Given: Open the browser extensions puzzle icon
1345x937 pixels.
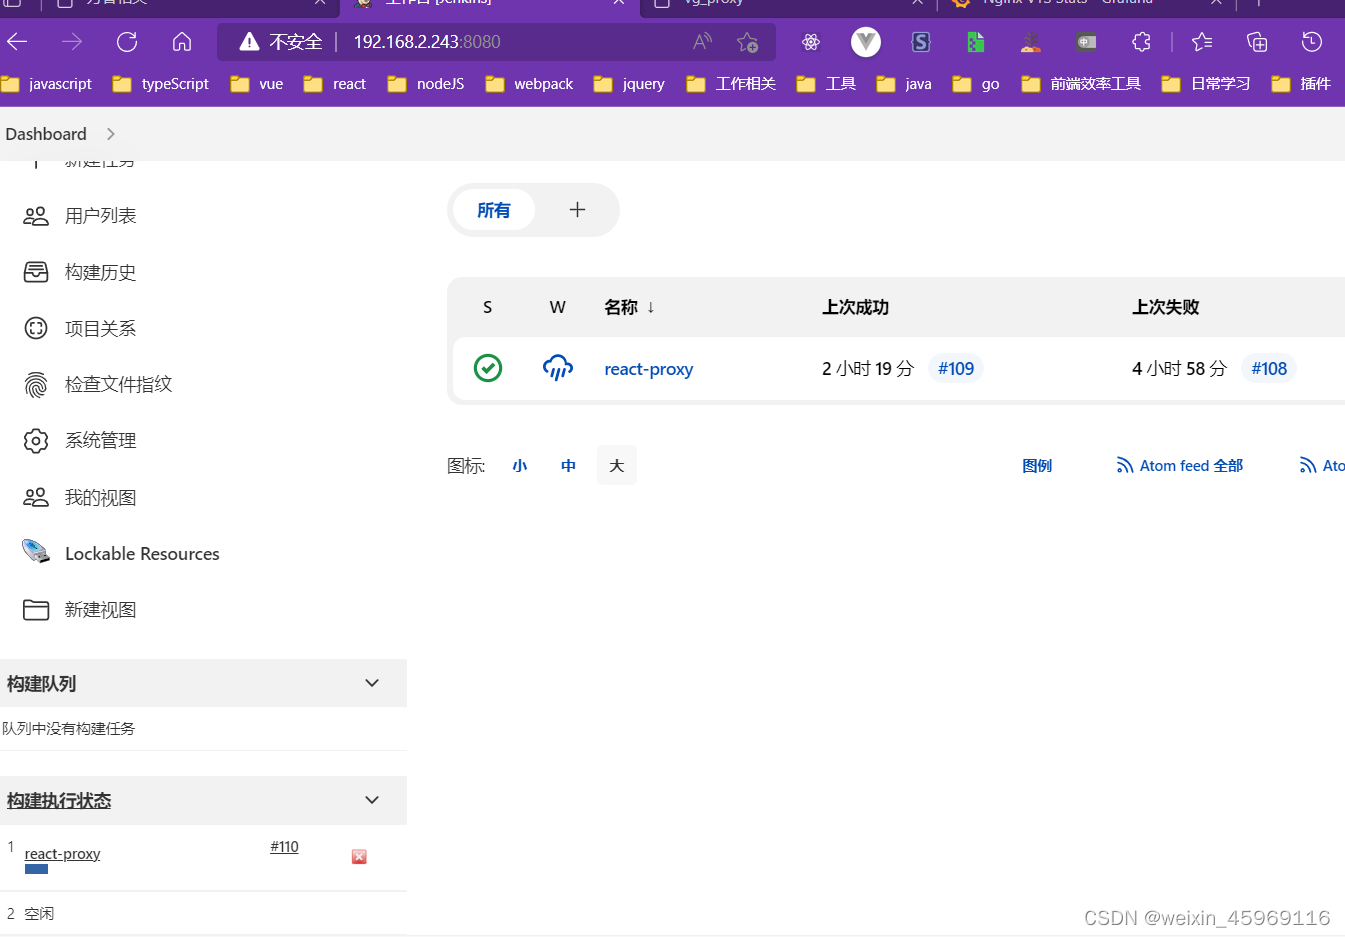Looking at the screenshot, I should point(1141,42).
